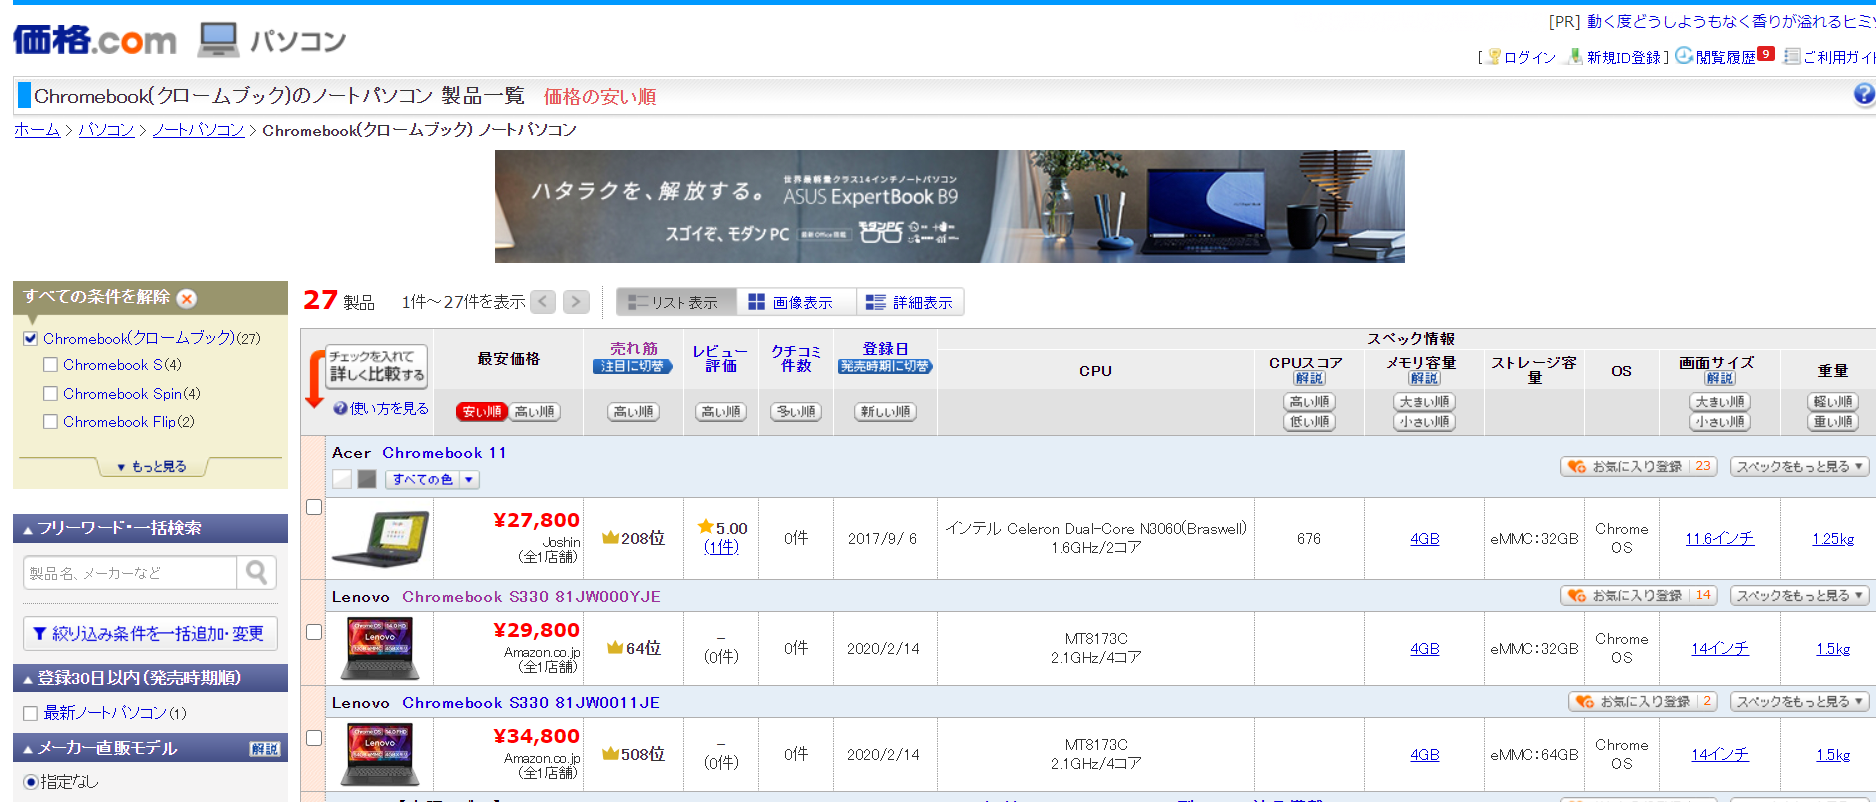Sort 登録日 by 新しい順

click(885, 412)
